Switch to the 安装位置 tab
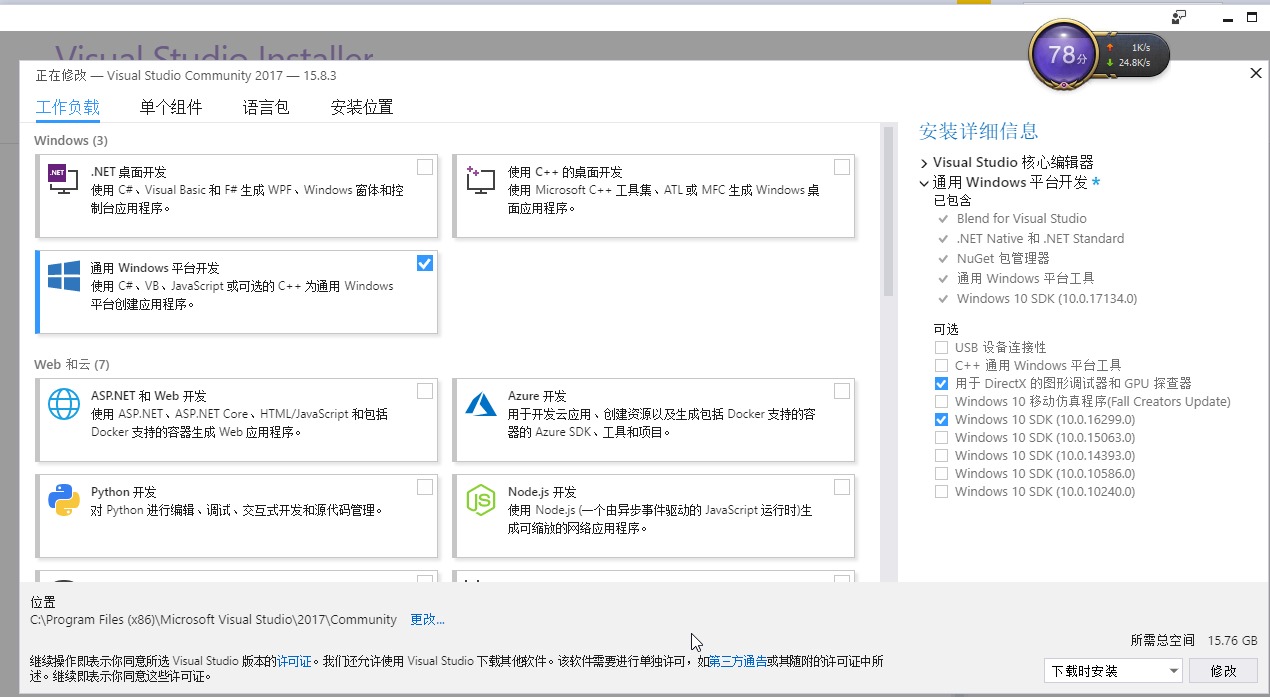Image resolution: width=1270 pixels, height=697 pixels. (x=362, y=108)
